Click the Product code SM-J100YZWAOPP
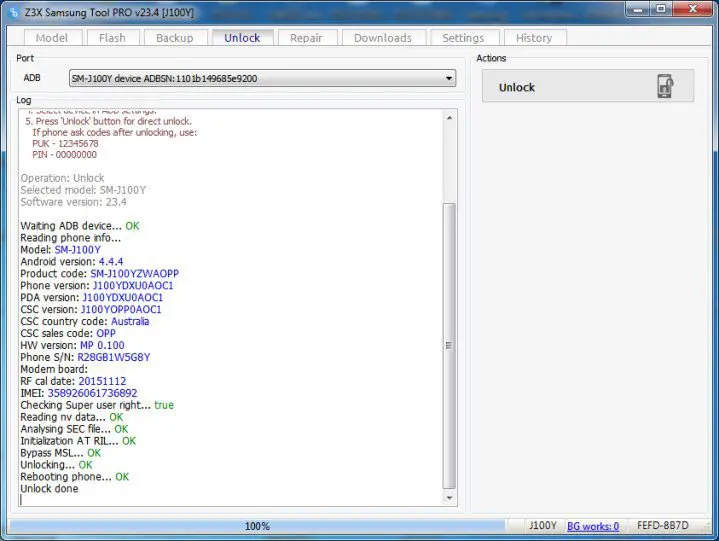The height and width of the screenshot is (541, 719). pyautogui.click(x=134, y=274)
